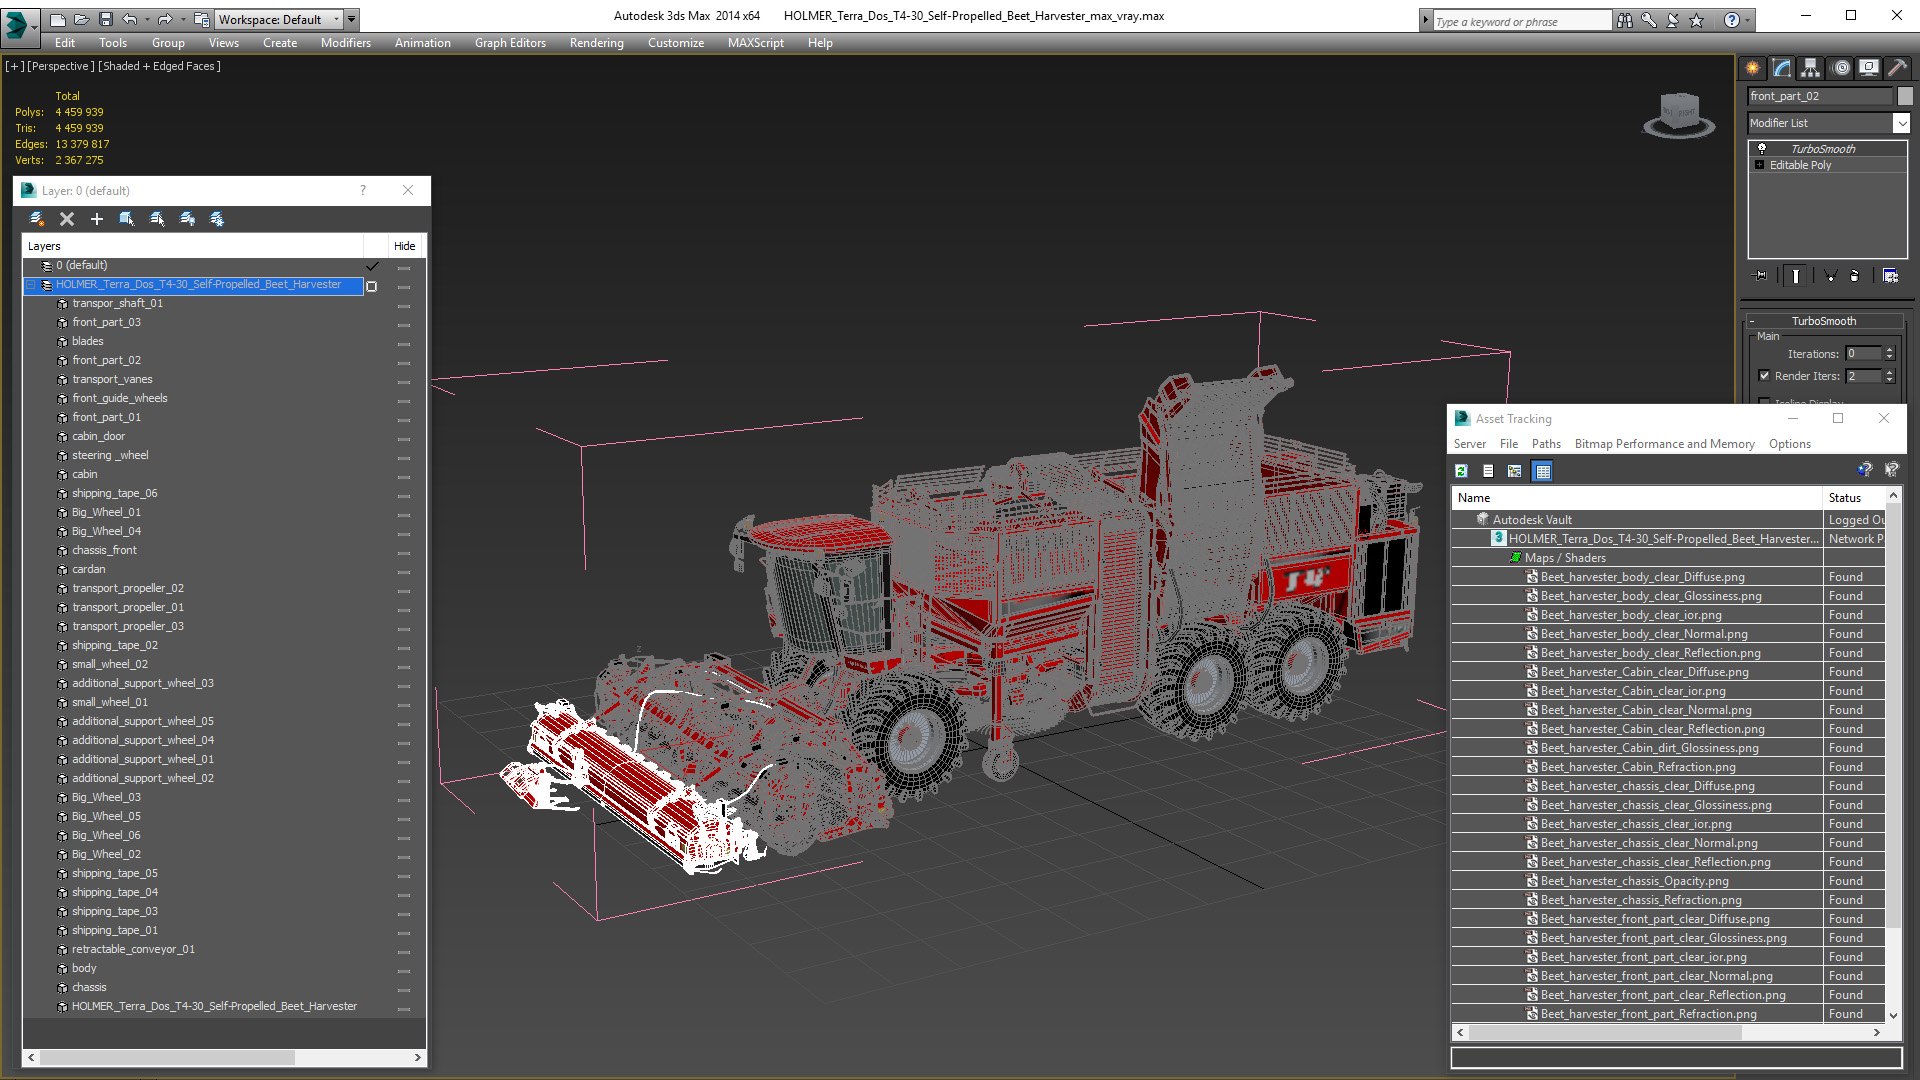This screenshot has width=1920, height=1080.
Task: Toggle Show End Result icon
Action: click(1796, 276)
